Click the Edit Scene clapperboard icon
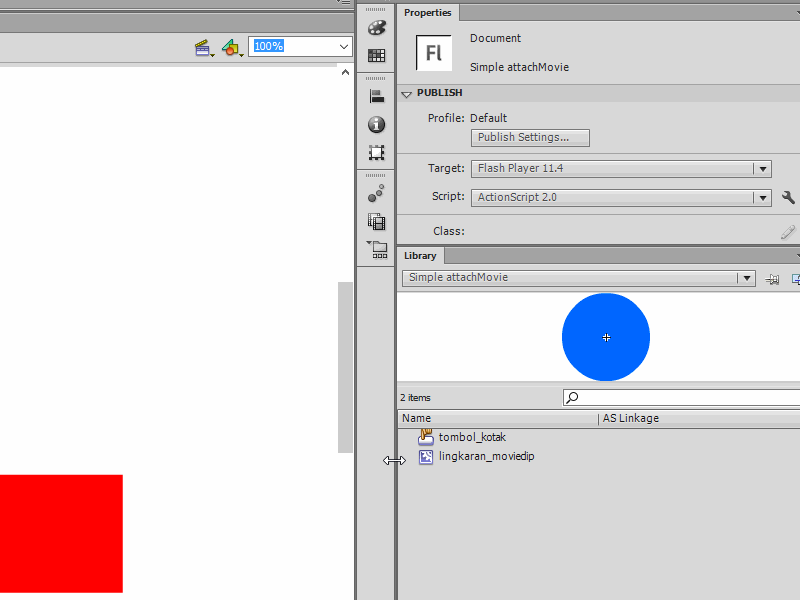The width and height of the screenshot is (800, 600). click(x=204, y=47)
